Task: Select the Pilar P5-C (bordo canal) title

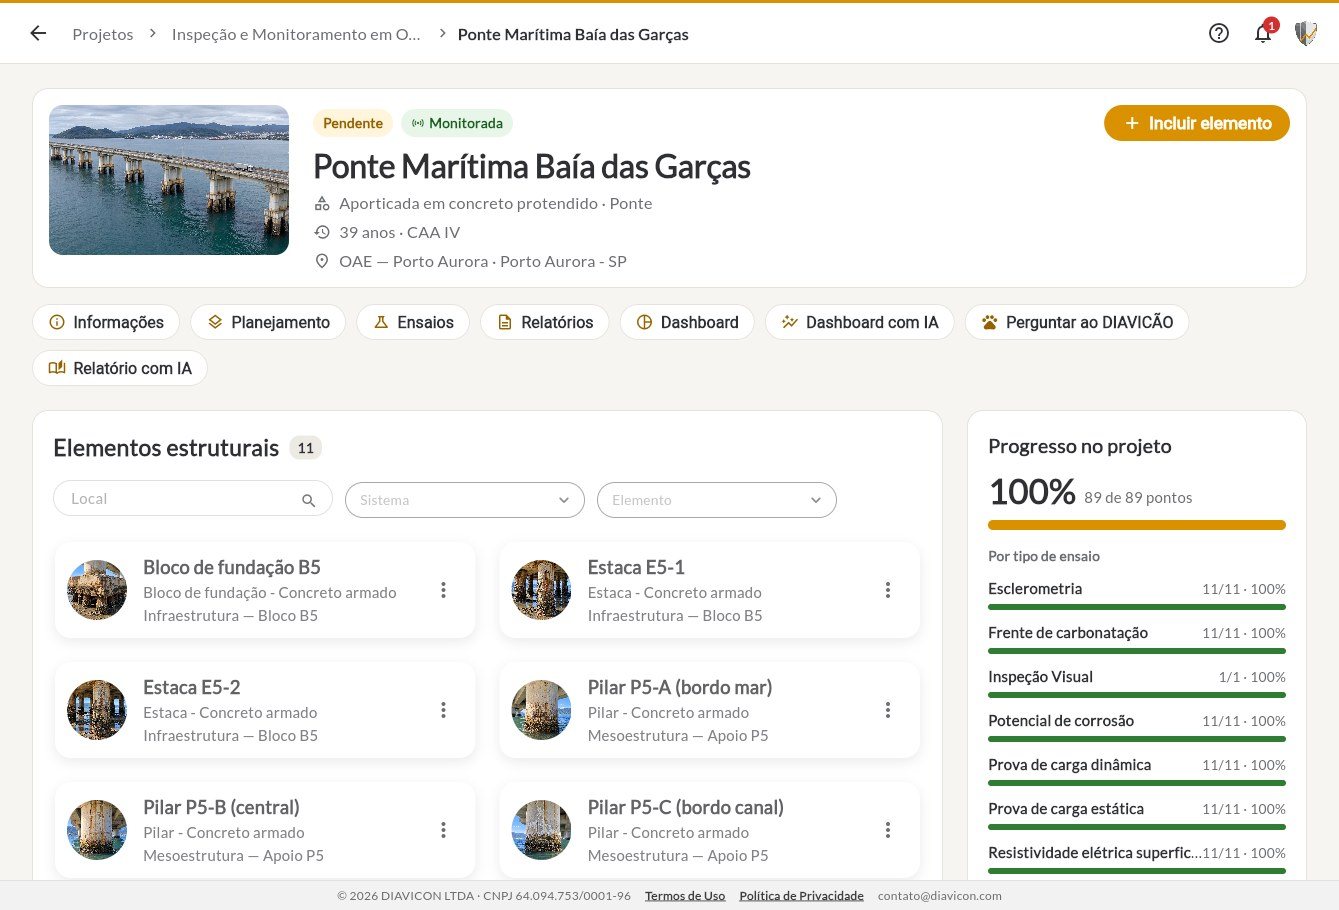Action: coord(686,807)
